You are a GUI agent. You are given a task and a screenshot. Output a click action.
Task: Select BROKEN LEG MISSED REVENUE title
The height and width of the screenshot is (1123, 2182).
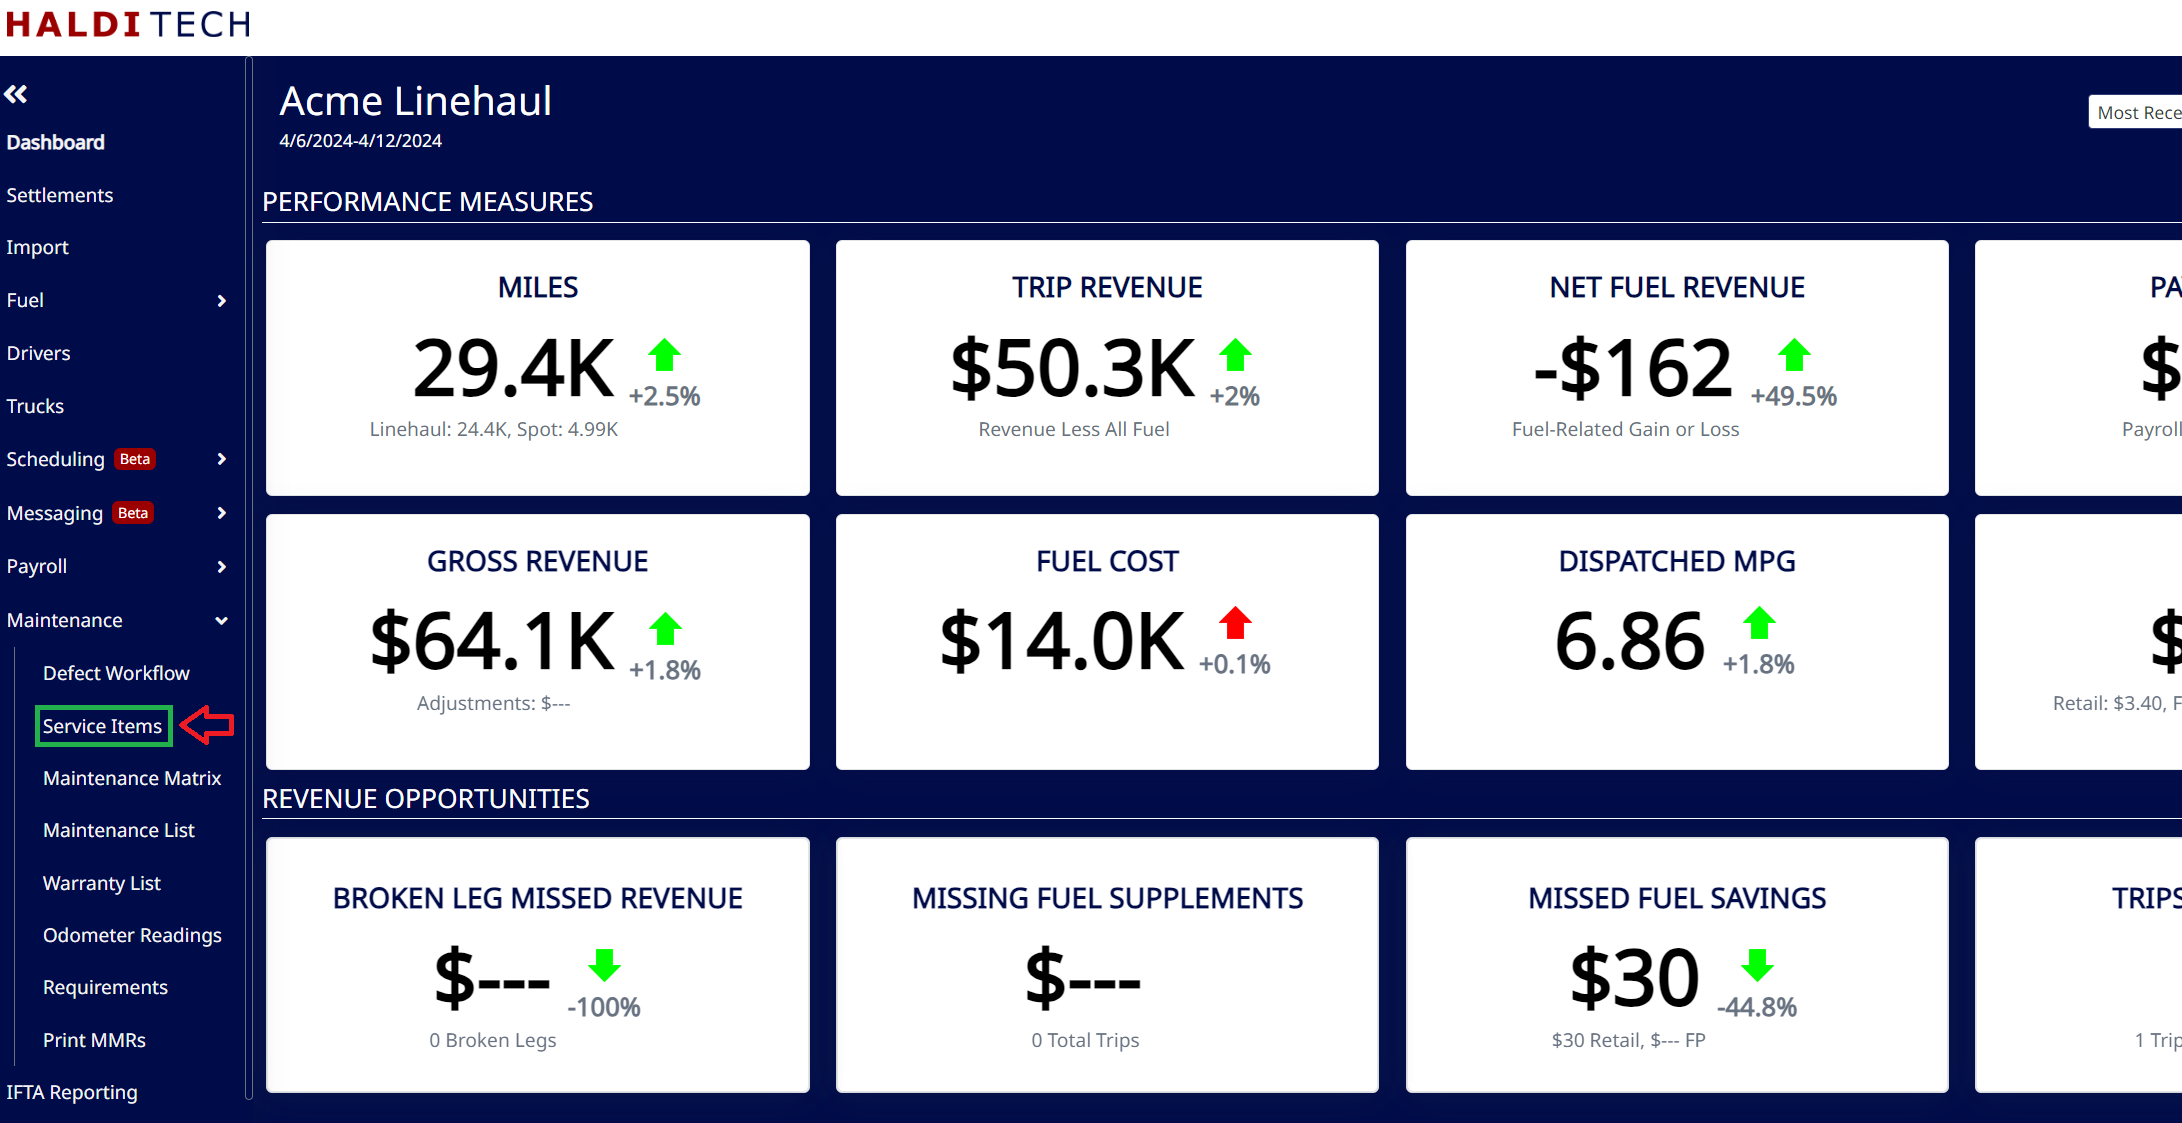pyautogui.click(x=538, y=898)
